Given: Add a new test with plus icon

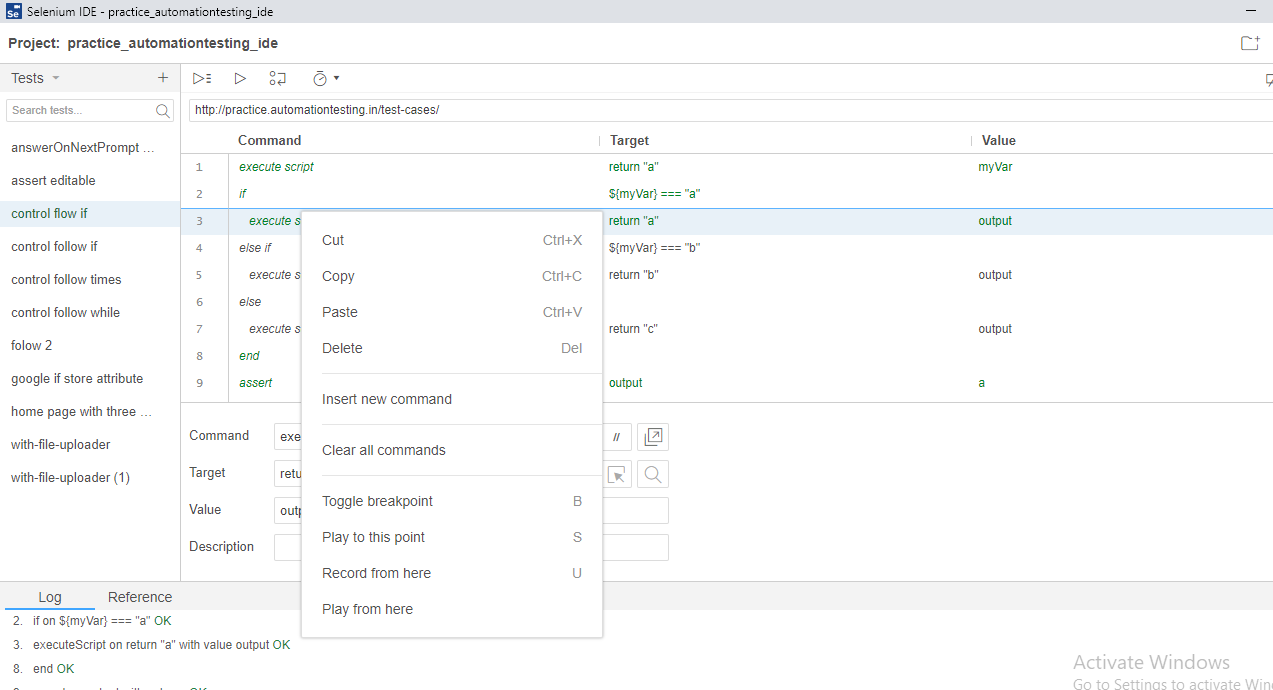Looking at the screenshot, I should tap(163, 78).
